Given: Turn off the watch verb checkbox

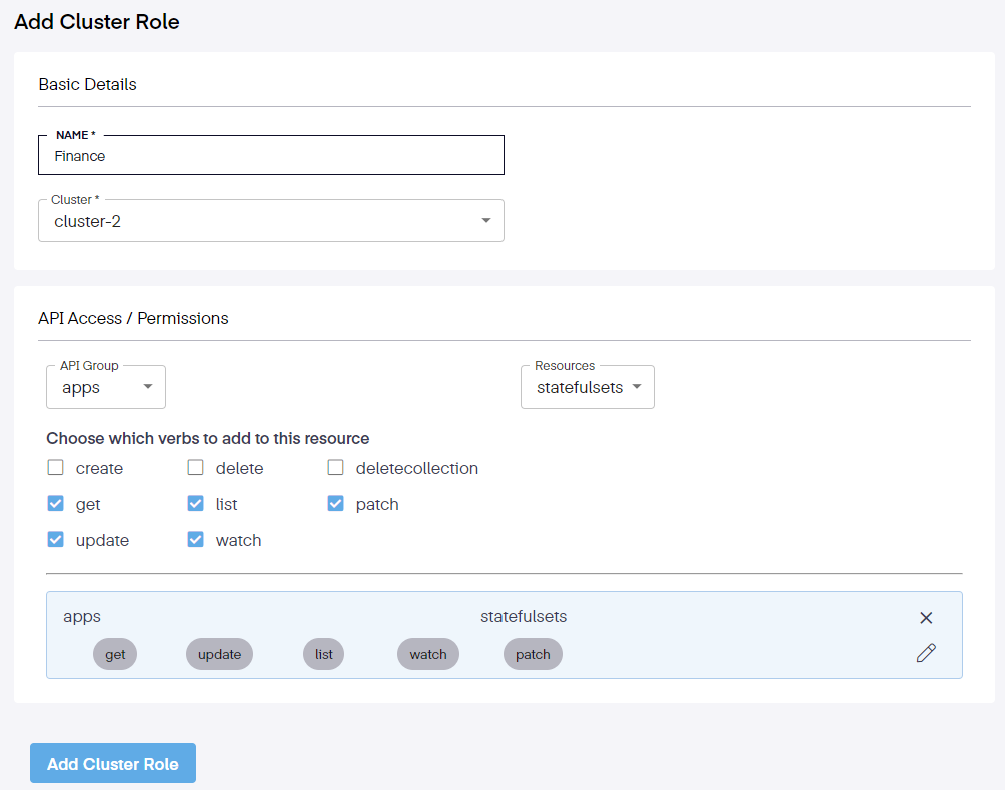Looking at the screenshot, I should (x=196, y=540).
